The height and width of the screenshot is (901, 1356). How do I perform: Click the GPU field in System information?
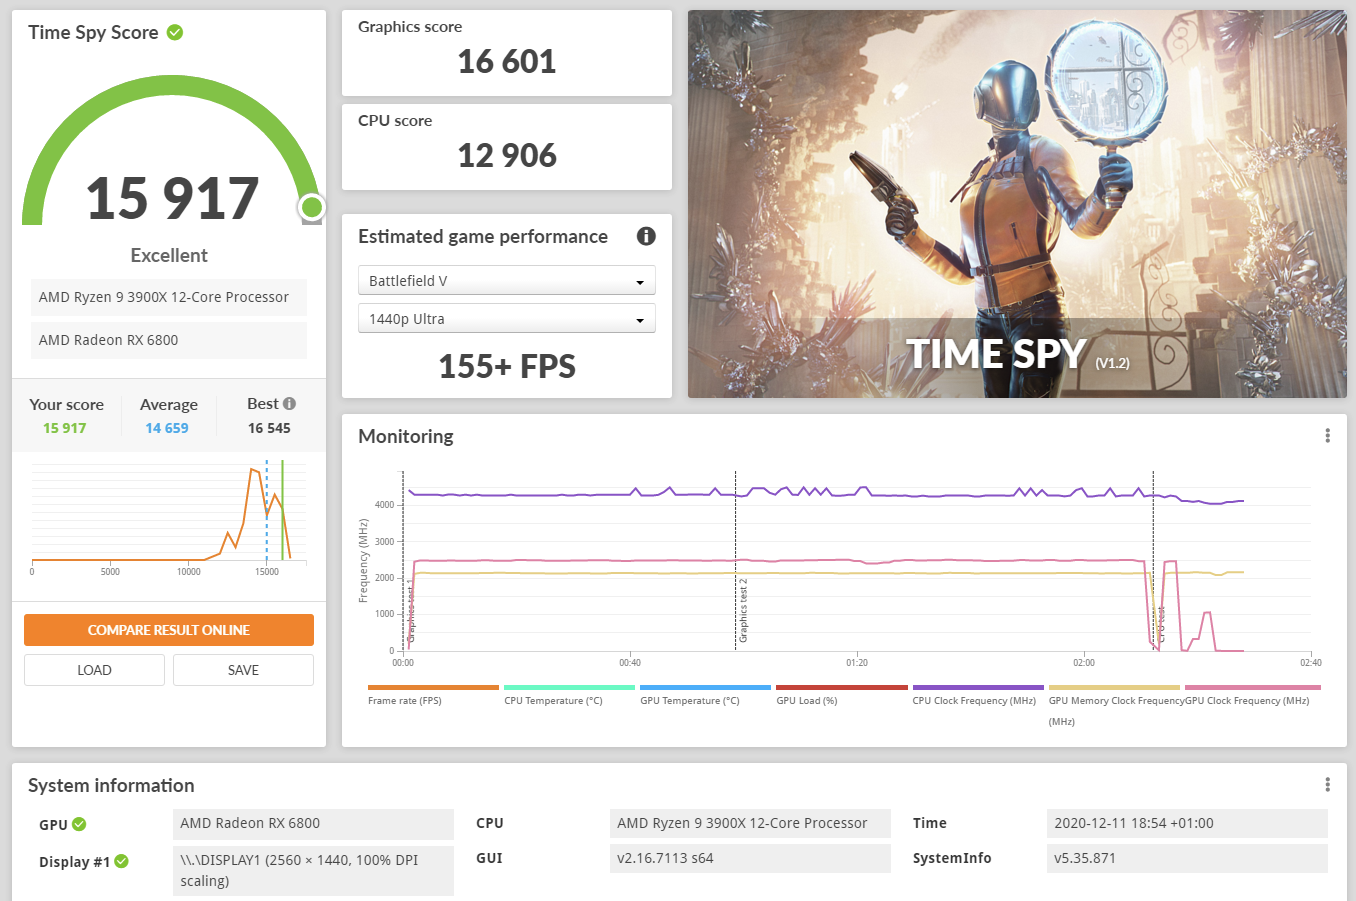coord(313,824)
